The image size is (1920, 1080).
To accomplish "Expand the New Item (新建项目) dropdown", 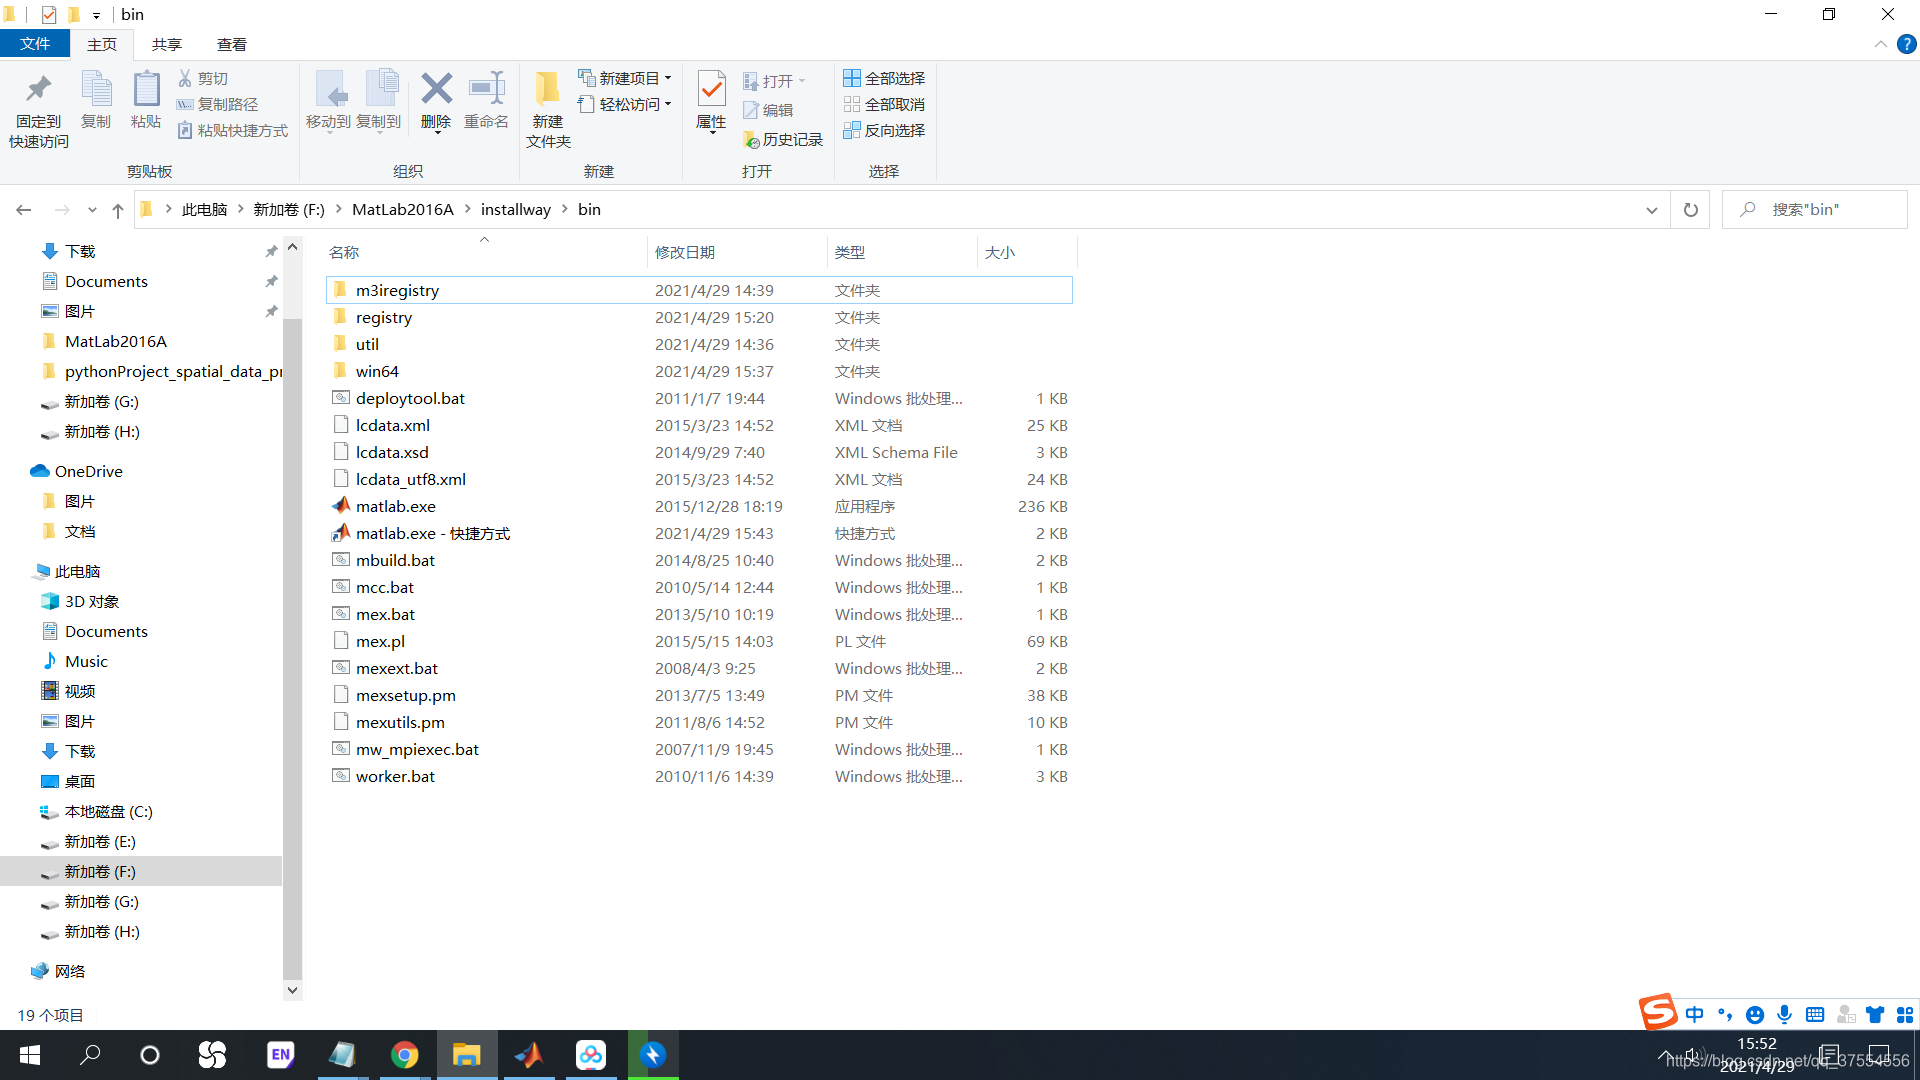I will click(x=668, y=78).
